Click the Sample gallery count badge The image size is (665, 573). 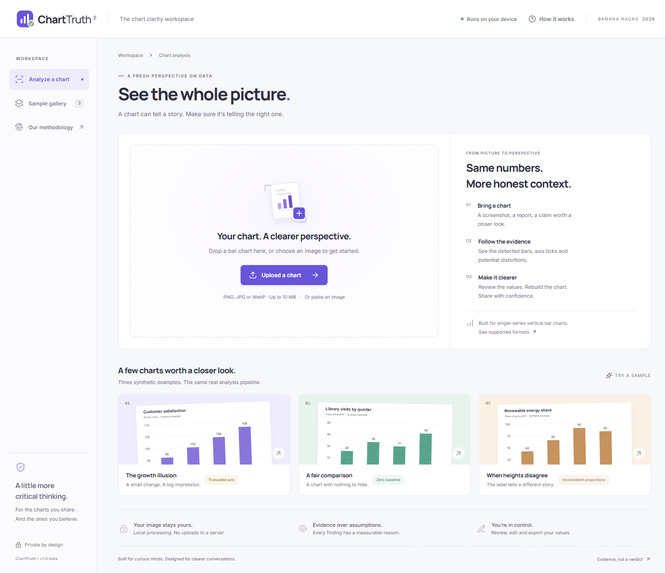pos(79,103)
